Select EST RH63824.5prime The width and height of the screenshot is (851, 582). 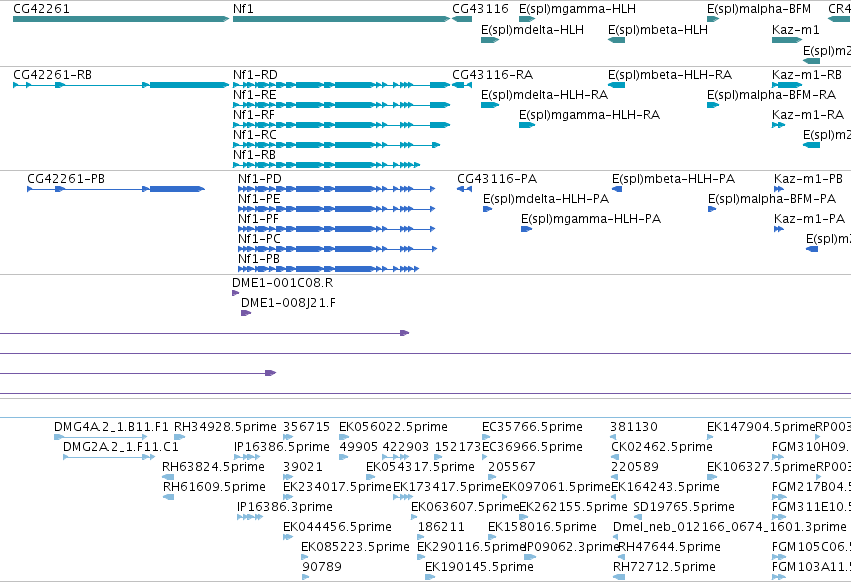point(168,477)
